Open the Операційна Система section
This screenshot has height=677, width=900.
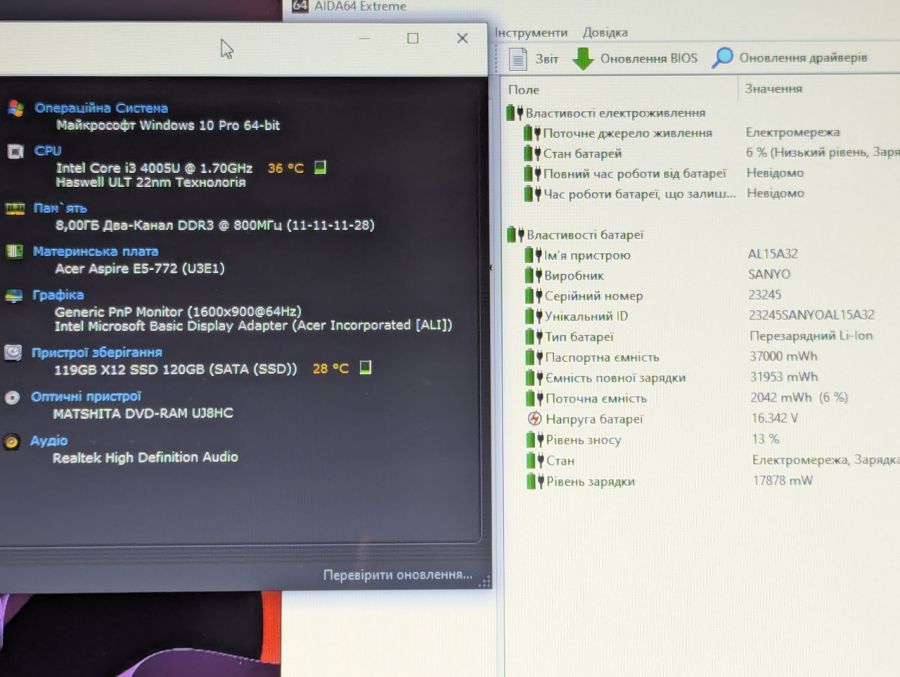[101, 108]
